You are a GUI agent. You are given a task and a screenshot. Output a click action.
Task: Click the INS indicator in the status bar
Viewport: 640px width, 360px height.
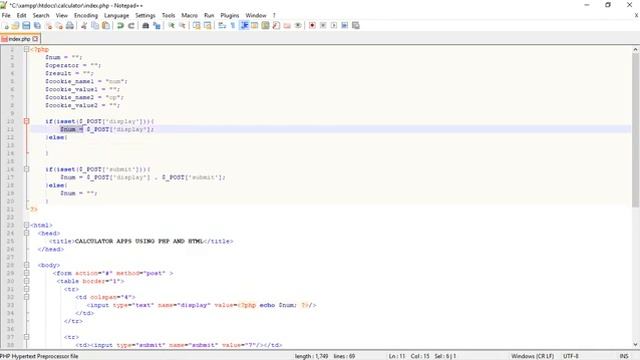pos(624,356)
